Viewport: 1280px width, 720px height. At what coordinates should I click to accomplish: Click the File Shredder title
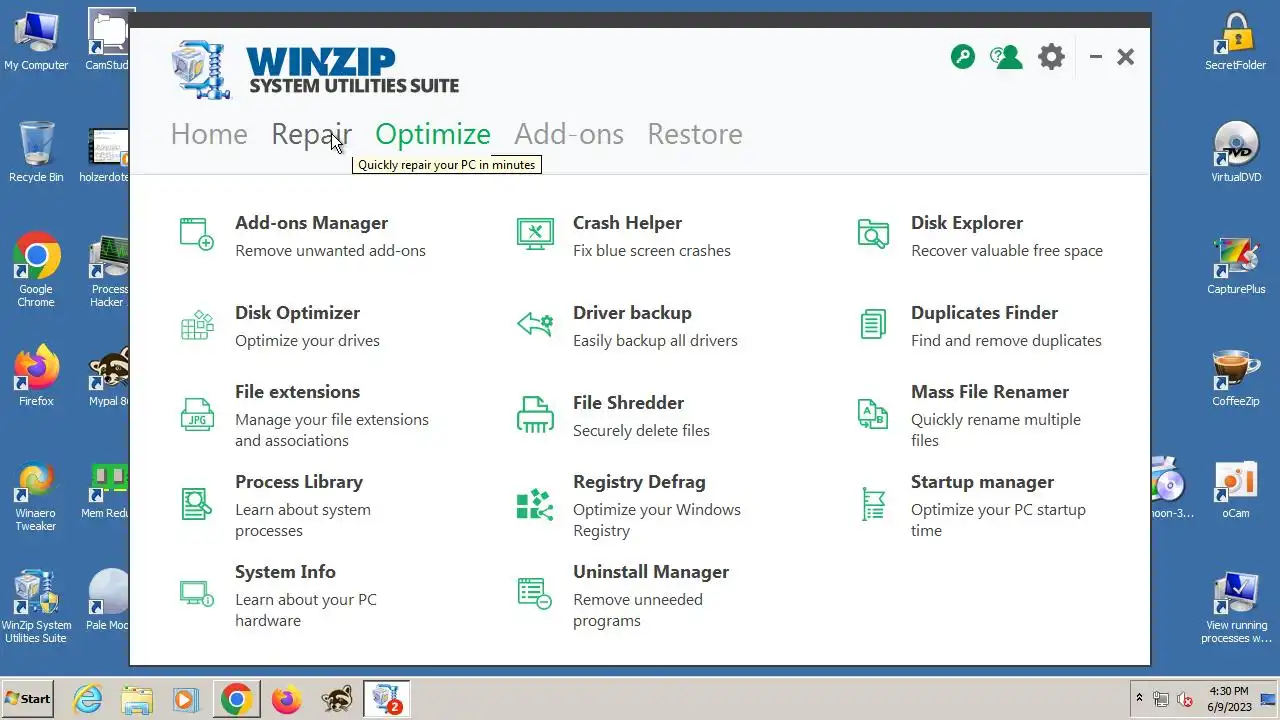point(628,403)
